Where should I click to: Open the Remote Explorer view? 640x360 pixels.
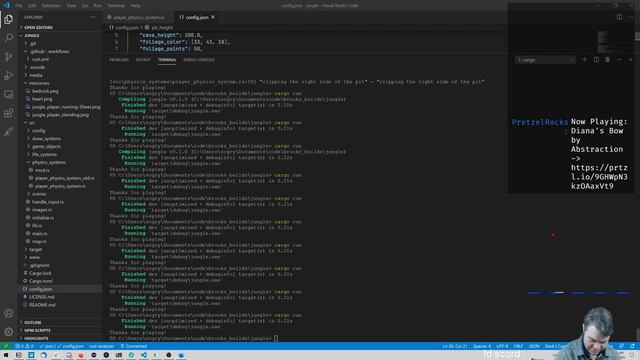pyautogui.click(x=9, y=94)
